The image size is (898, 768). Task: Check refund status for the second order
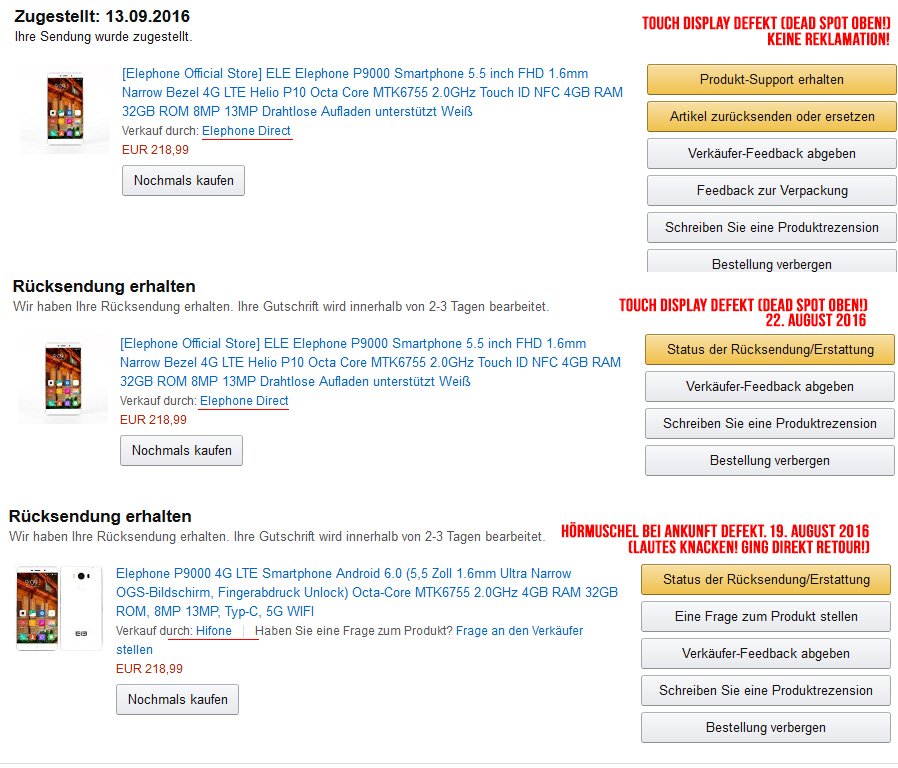pyautogui.click(x=769, y=349)
